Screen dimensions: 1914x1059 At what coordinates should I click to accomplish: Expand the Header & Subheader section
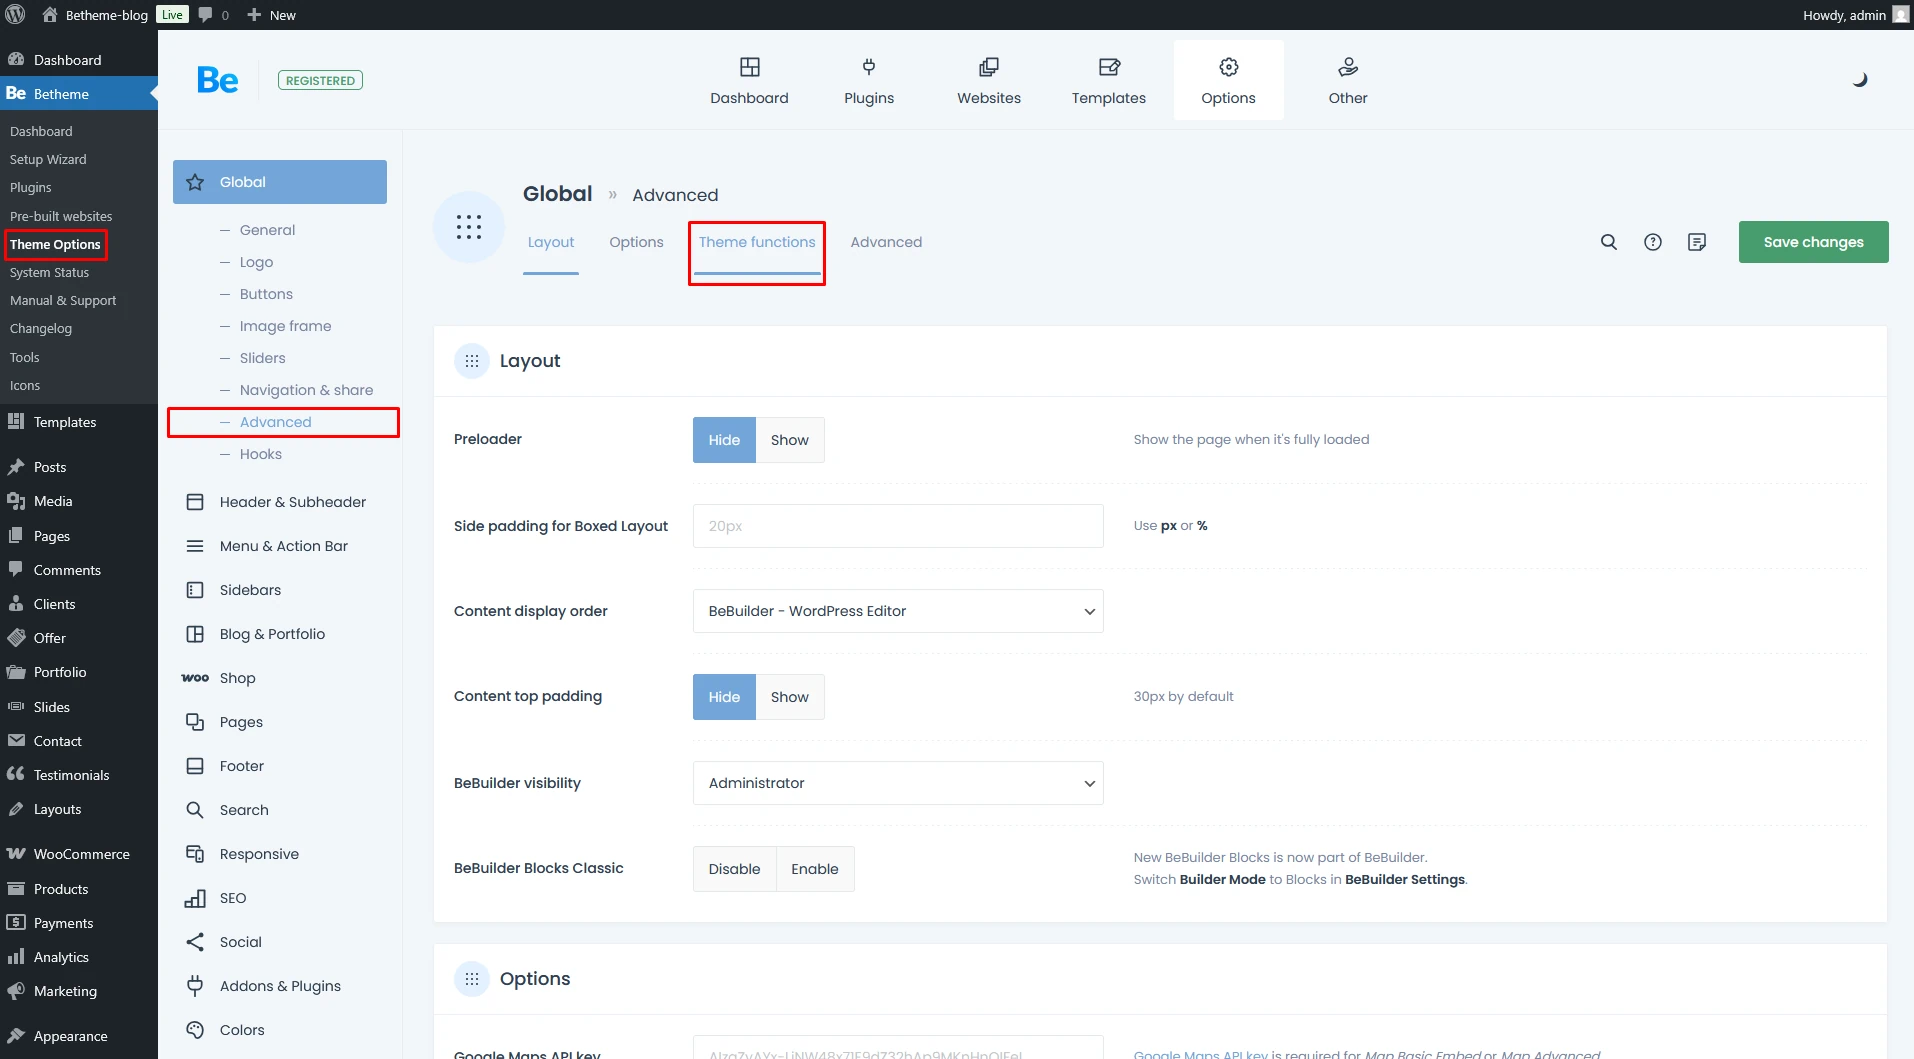[x=292, y=501]
